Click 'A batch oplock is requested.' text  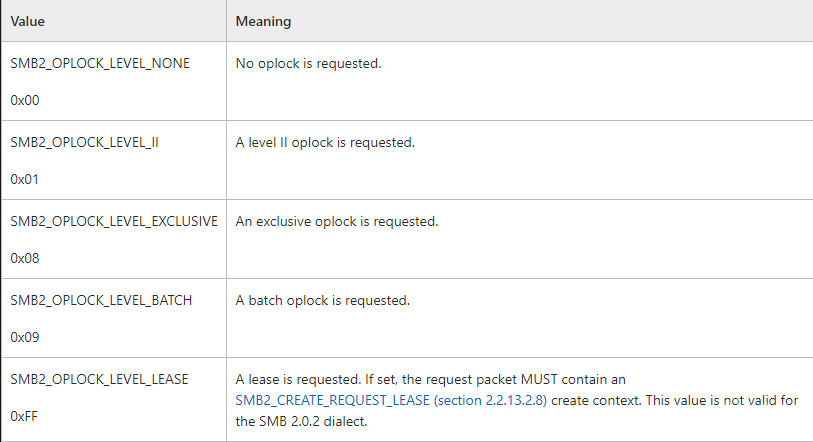[x=323, y=300]
